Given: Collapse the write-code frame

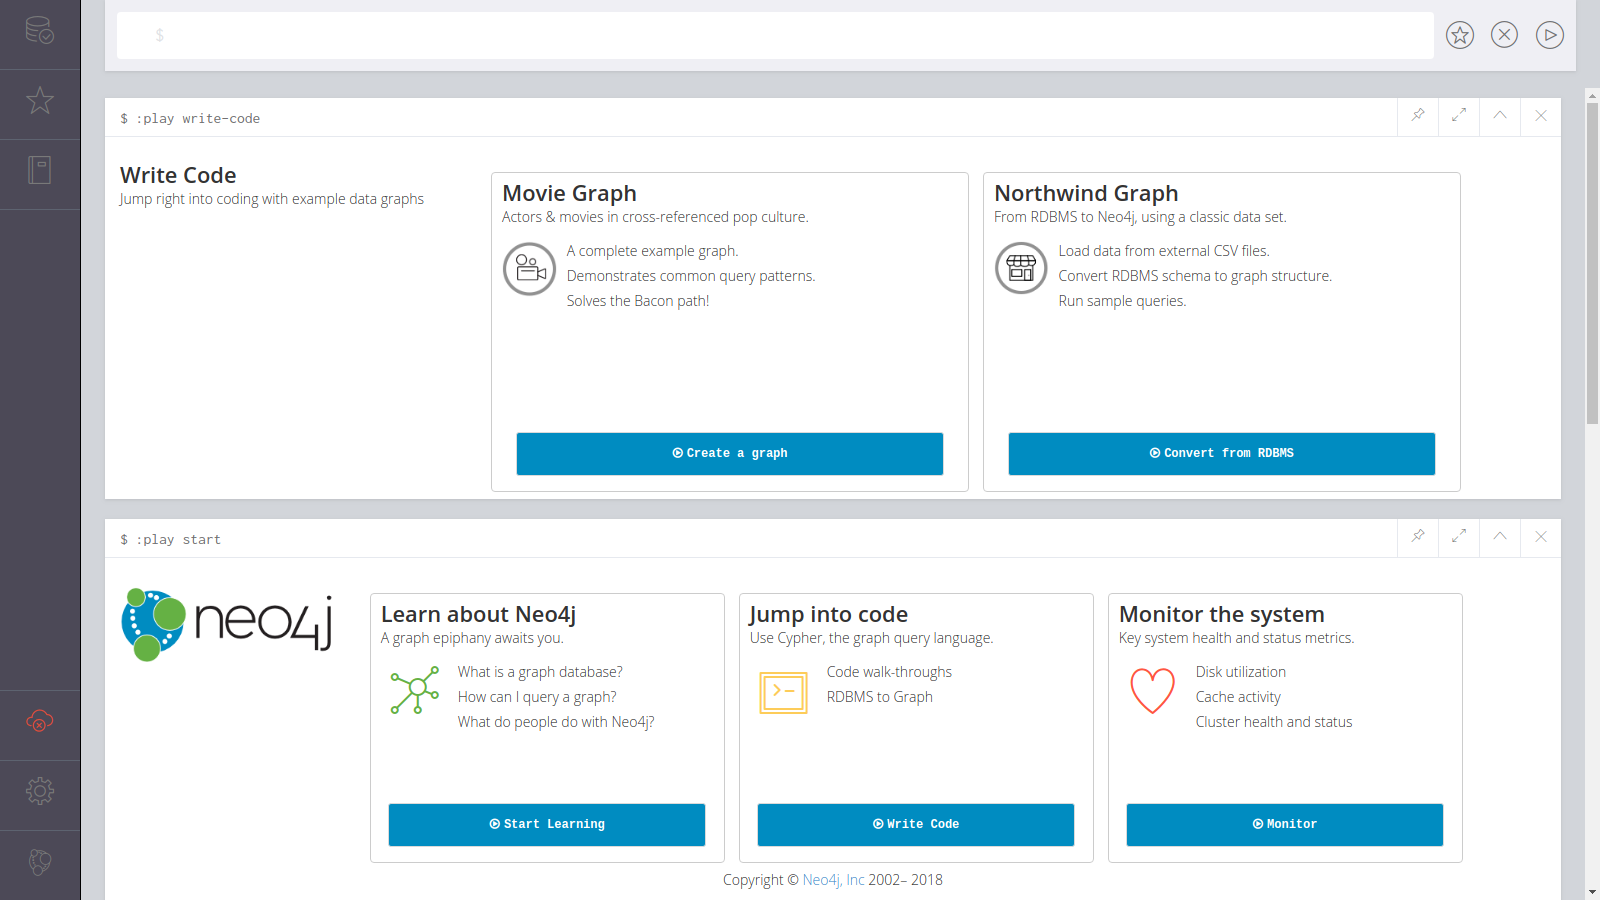Looking at the screenshot, I should click(1500, 116).
